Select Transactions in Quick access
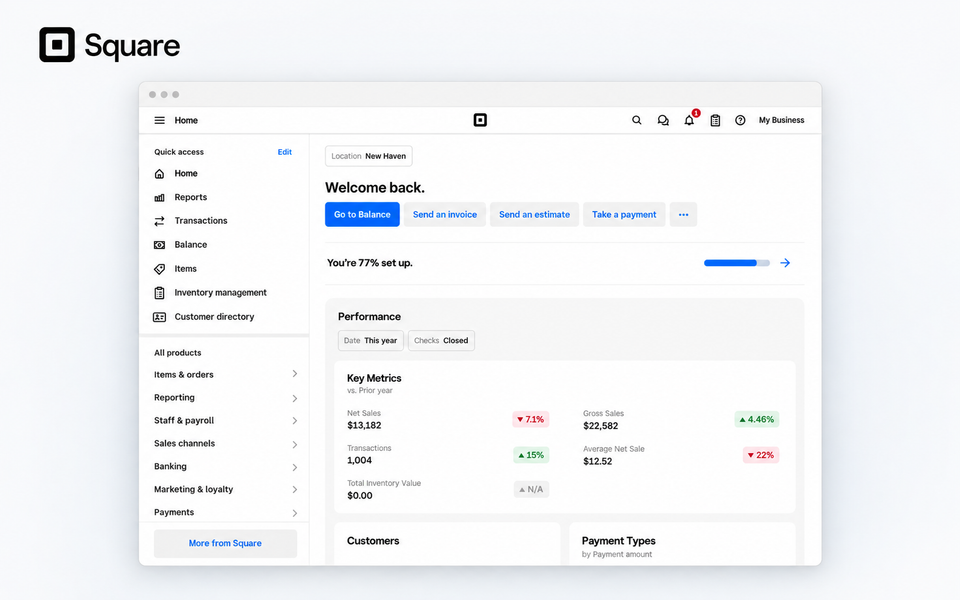The height and width of the screenshot is (600, 960). [x=201, y=220]
